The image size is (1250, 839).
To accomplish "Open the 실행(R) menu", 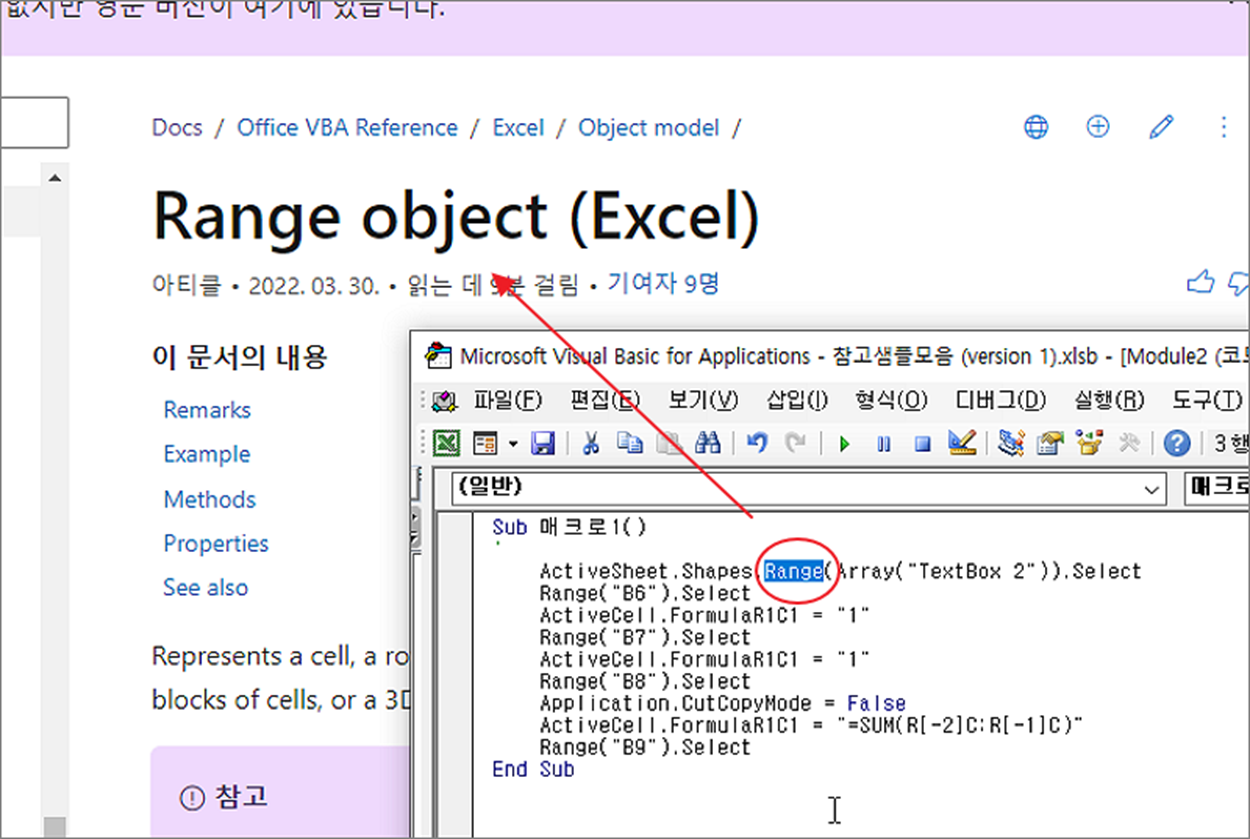I will point(1109,401).
